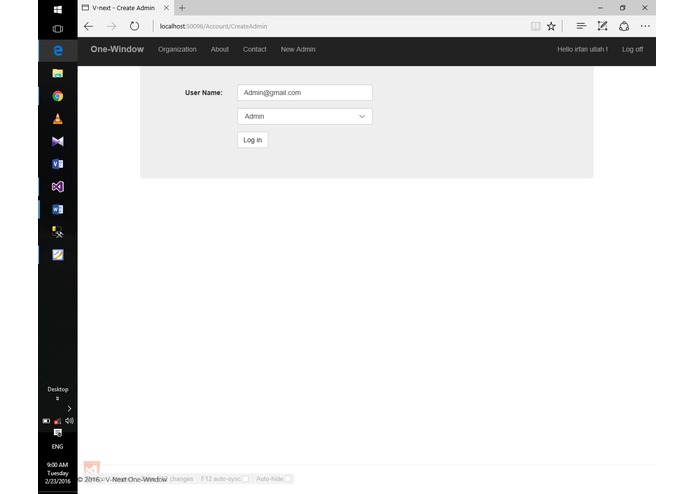Close the V-next Create Admin tab
Image resolution: width=695 pixels, height=494 pixels.
[166, 8]
